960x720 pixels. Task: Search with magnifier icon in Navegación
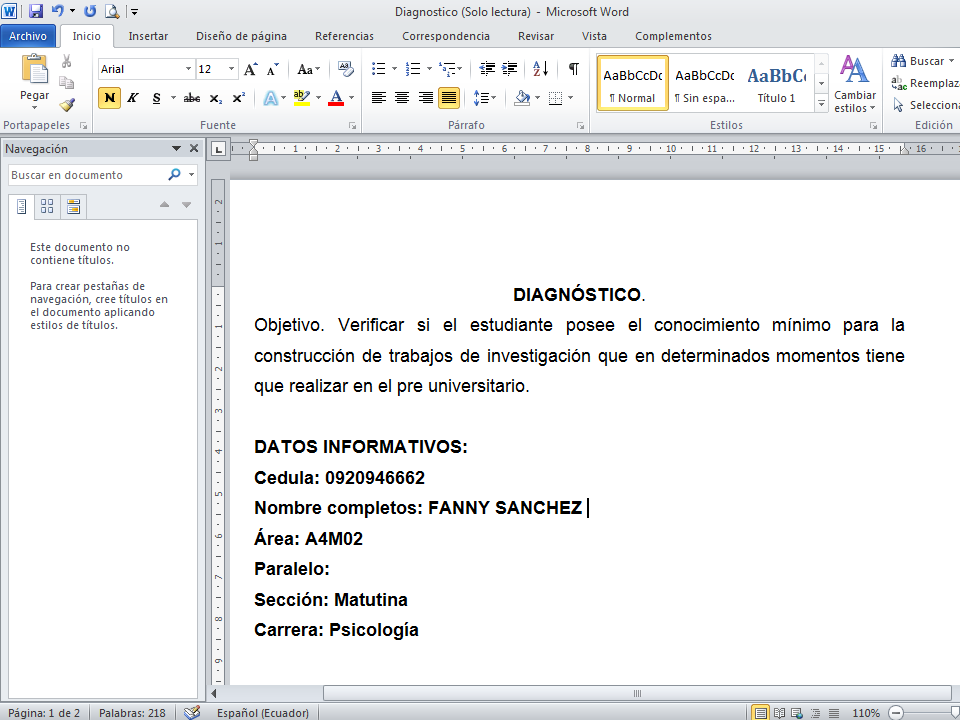click(174, 174)
